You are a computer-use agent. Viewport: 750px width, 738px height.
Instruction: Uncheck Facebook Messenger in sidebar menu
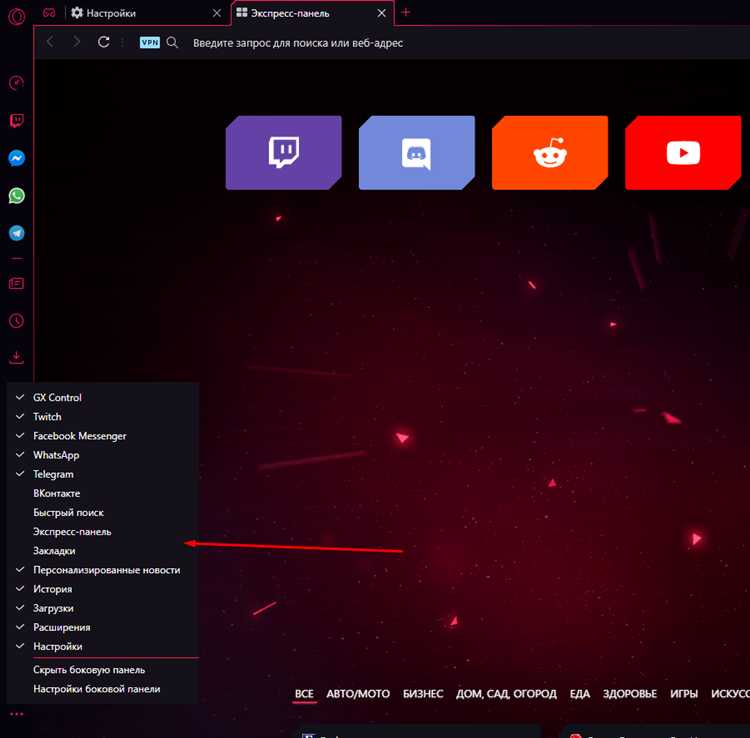(102, 436)
